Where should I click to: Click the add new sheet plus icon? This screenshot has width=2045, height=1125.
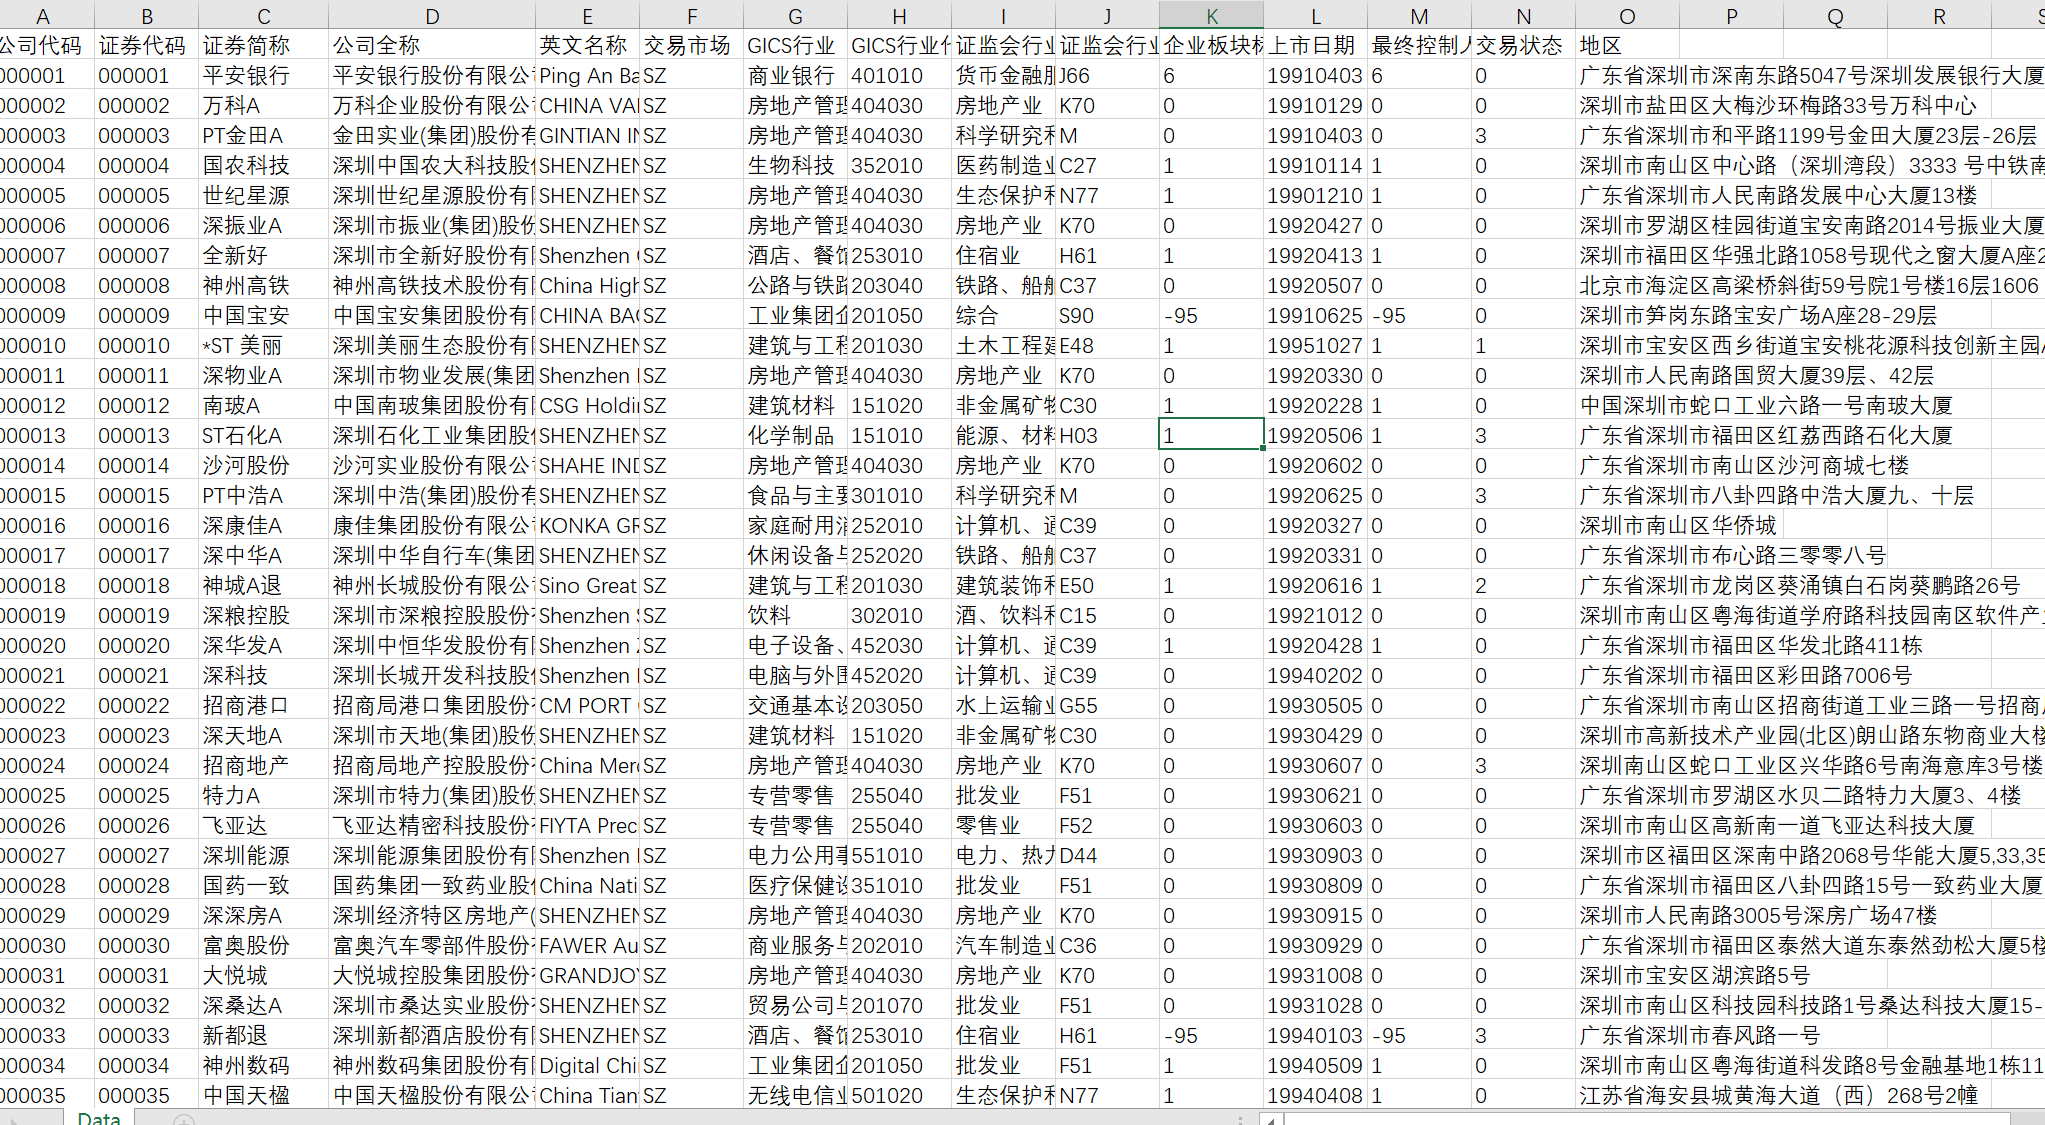pyautogui.click(x=183, y=1119)
